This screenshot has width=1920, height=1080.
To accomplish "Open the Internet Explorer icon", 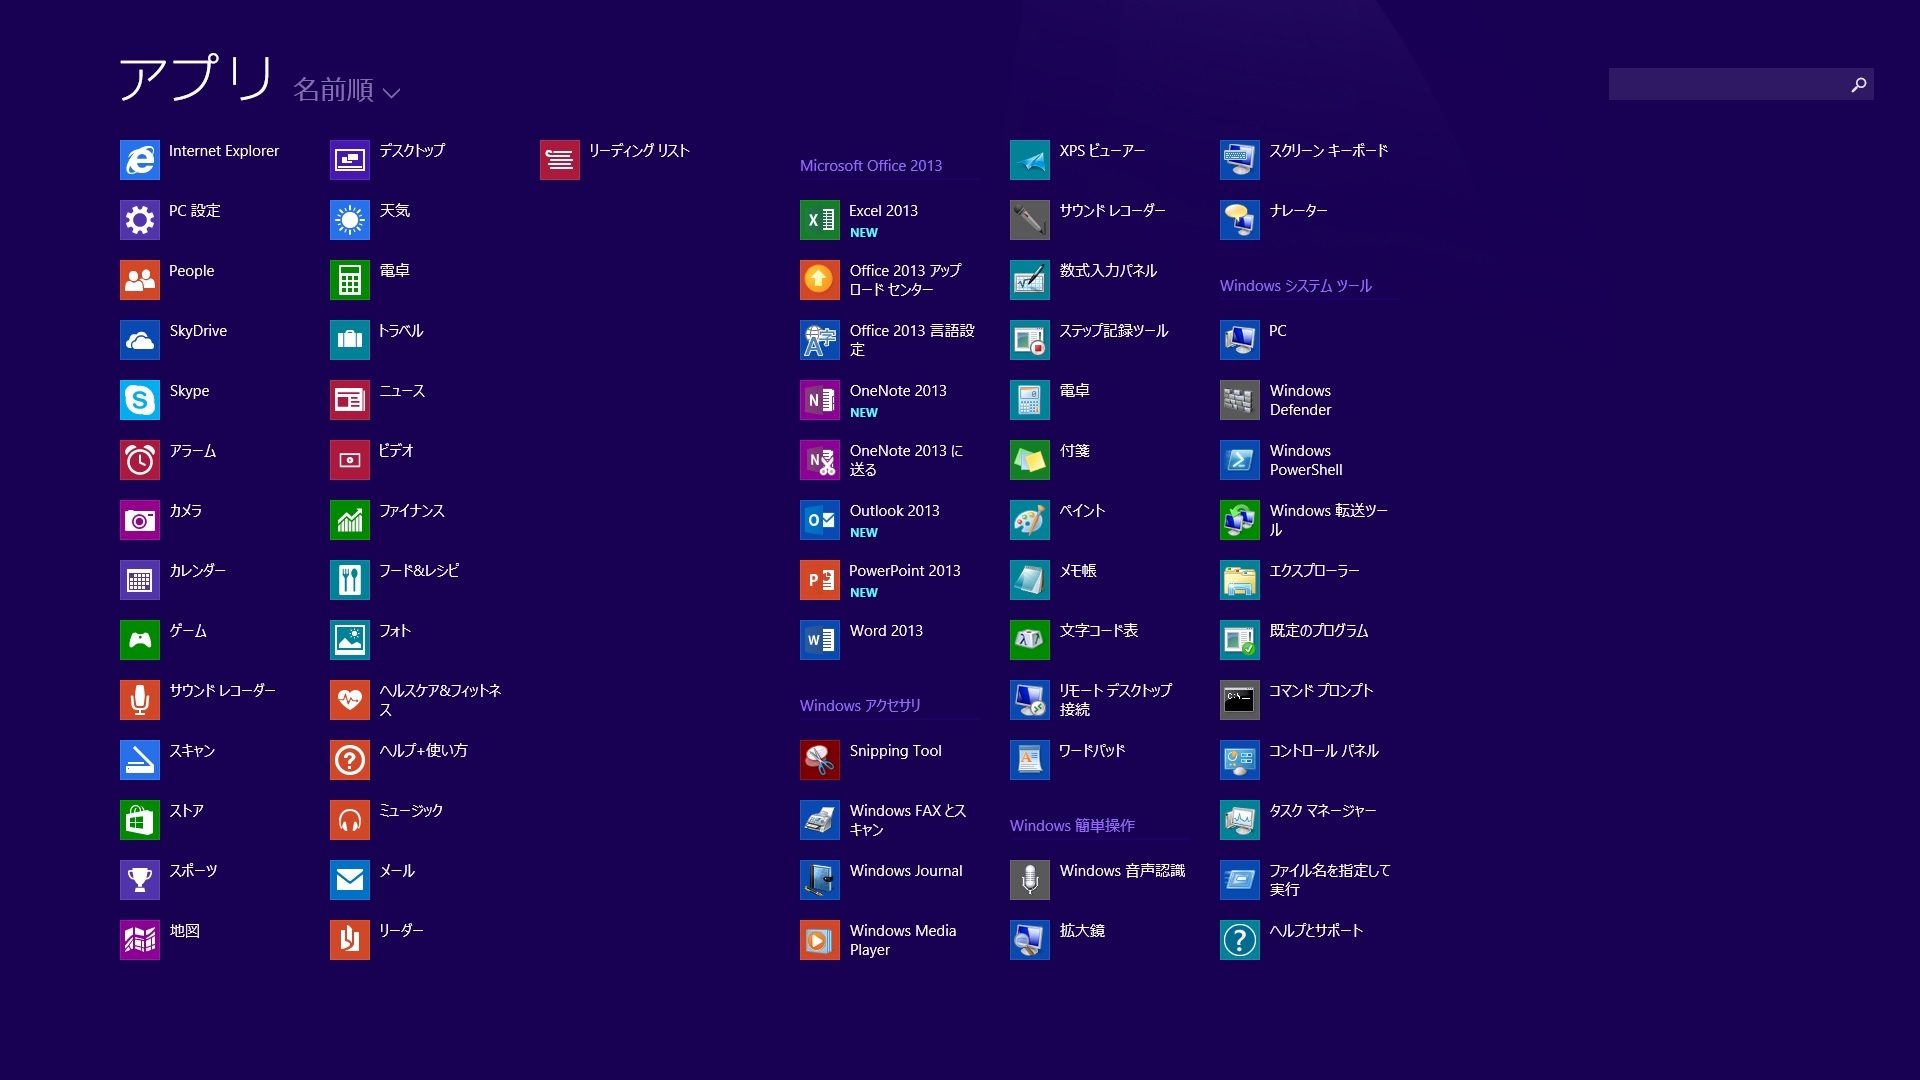I will click(x=140, y=160).
